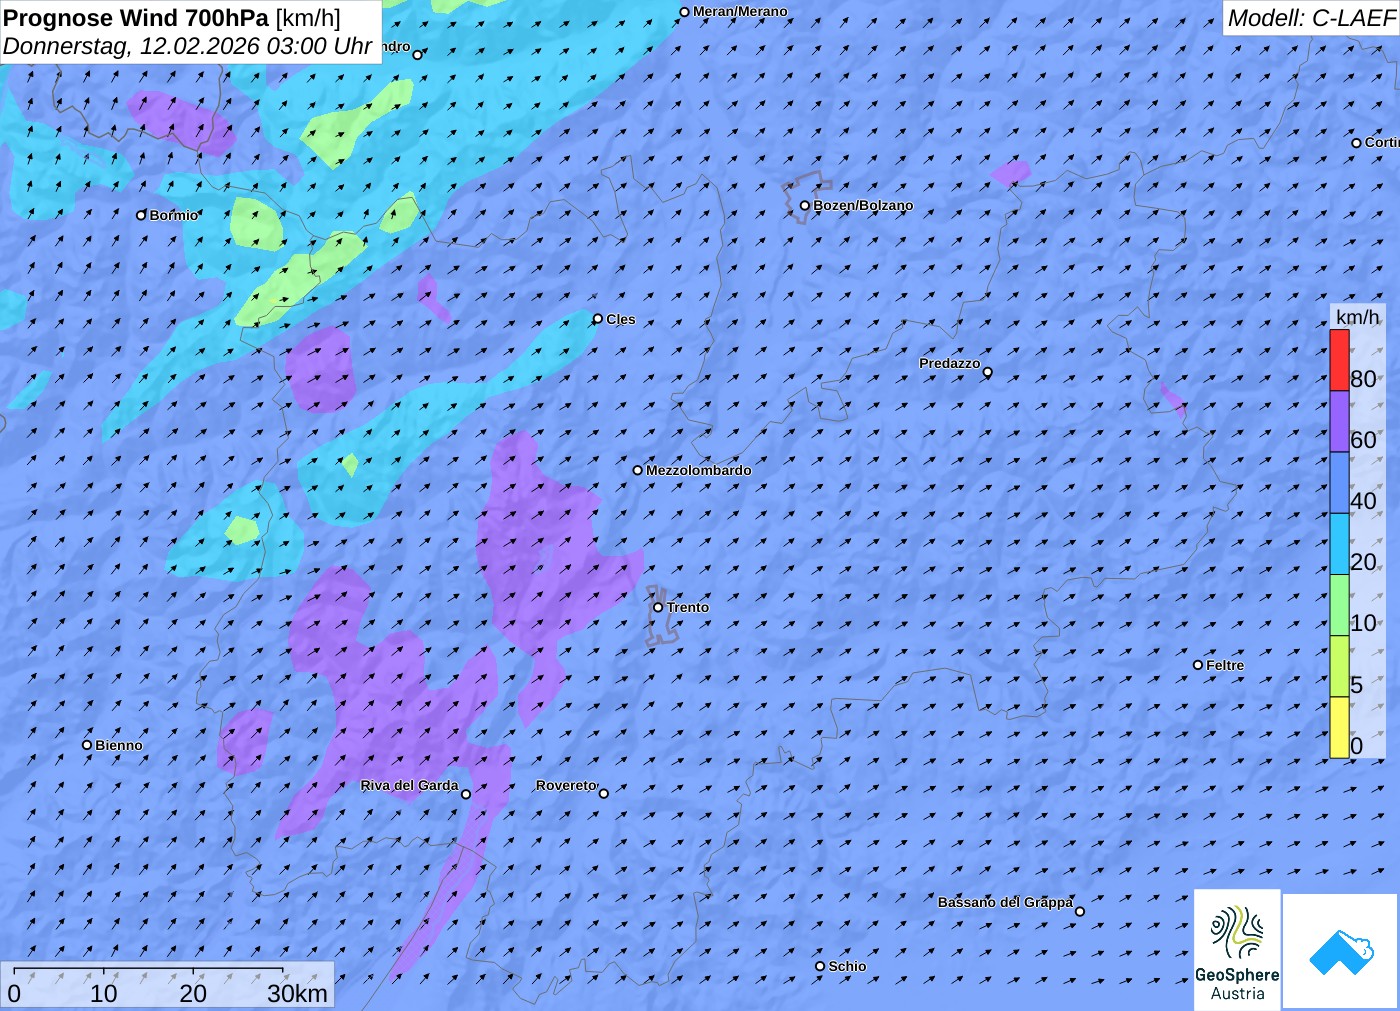Click the 'Feltre' town label
The image size is (1400, 1011).
(1225, 665)
